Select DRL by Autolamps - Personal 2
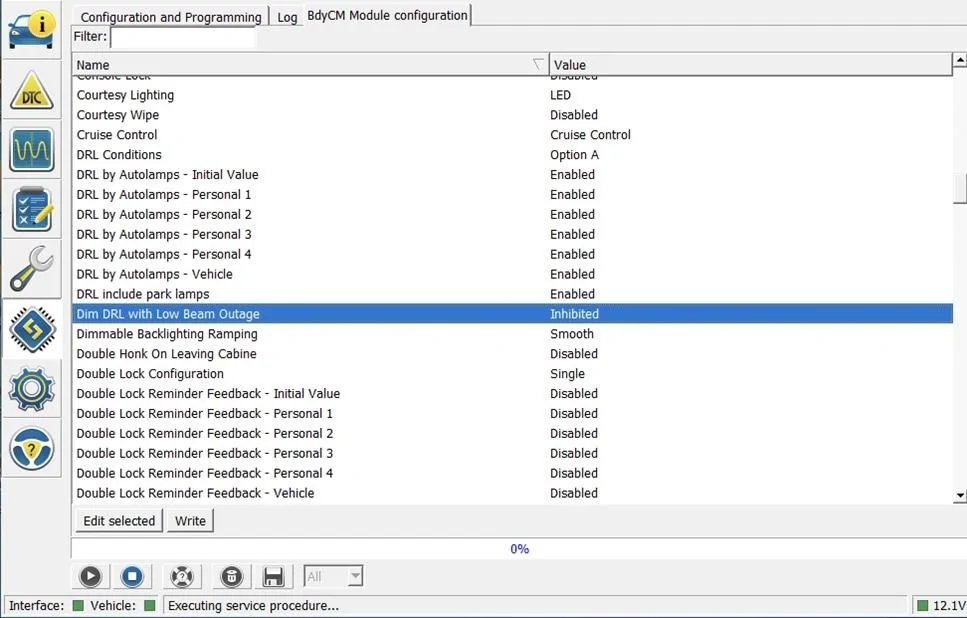The width and height of the screenshot is (967, 618). click(x=512, y=214)
